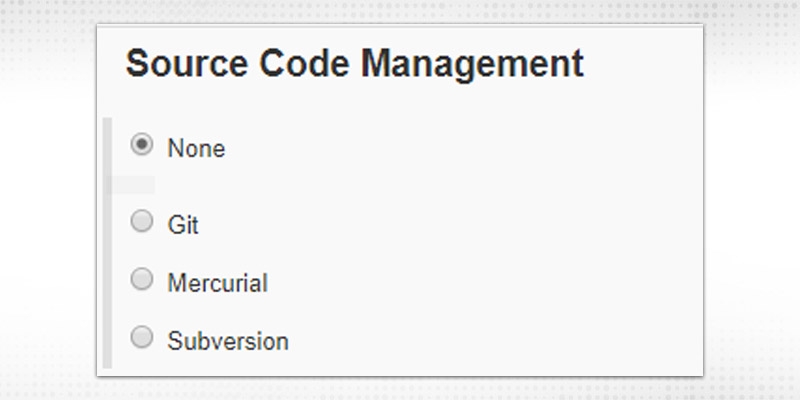
Task: Select the None radio button
Action: click(142, 145)
